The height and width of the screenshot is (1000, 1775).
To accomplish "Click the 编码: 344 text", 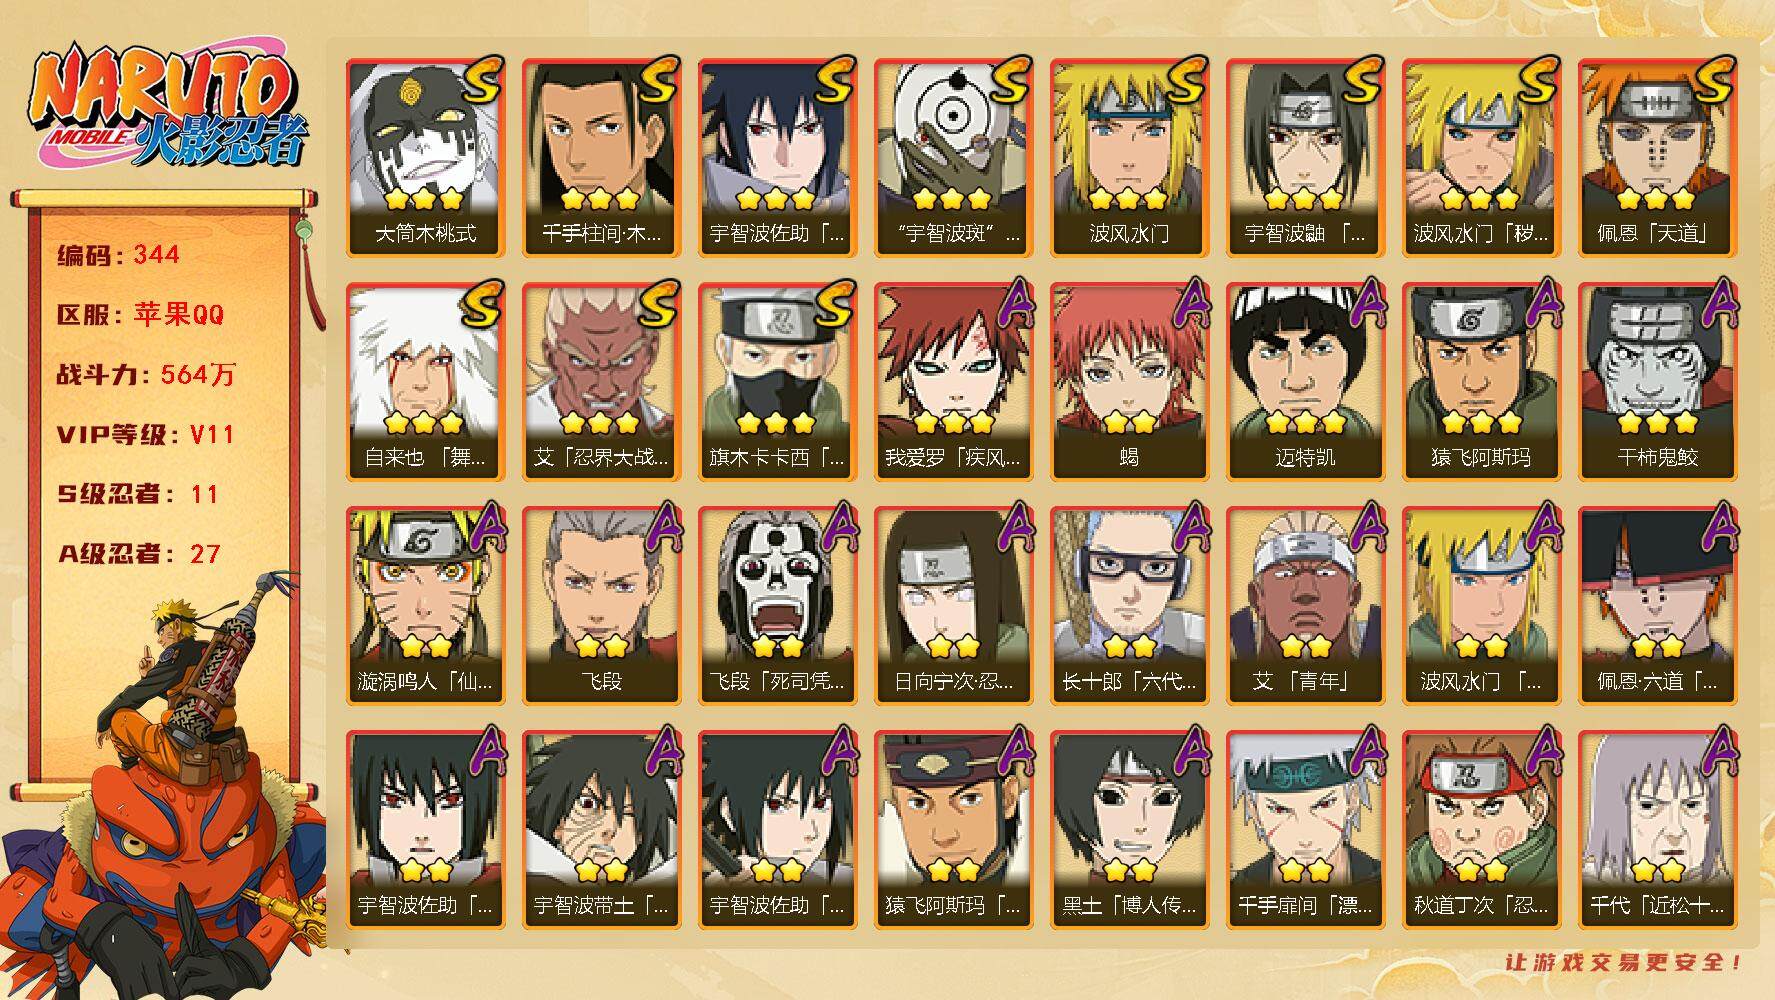I will point(118,255).
